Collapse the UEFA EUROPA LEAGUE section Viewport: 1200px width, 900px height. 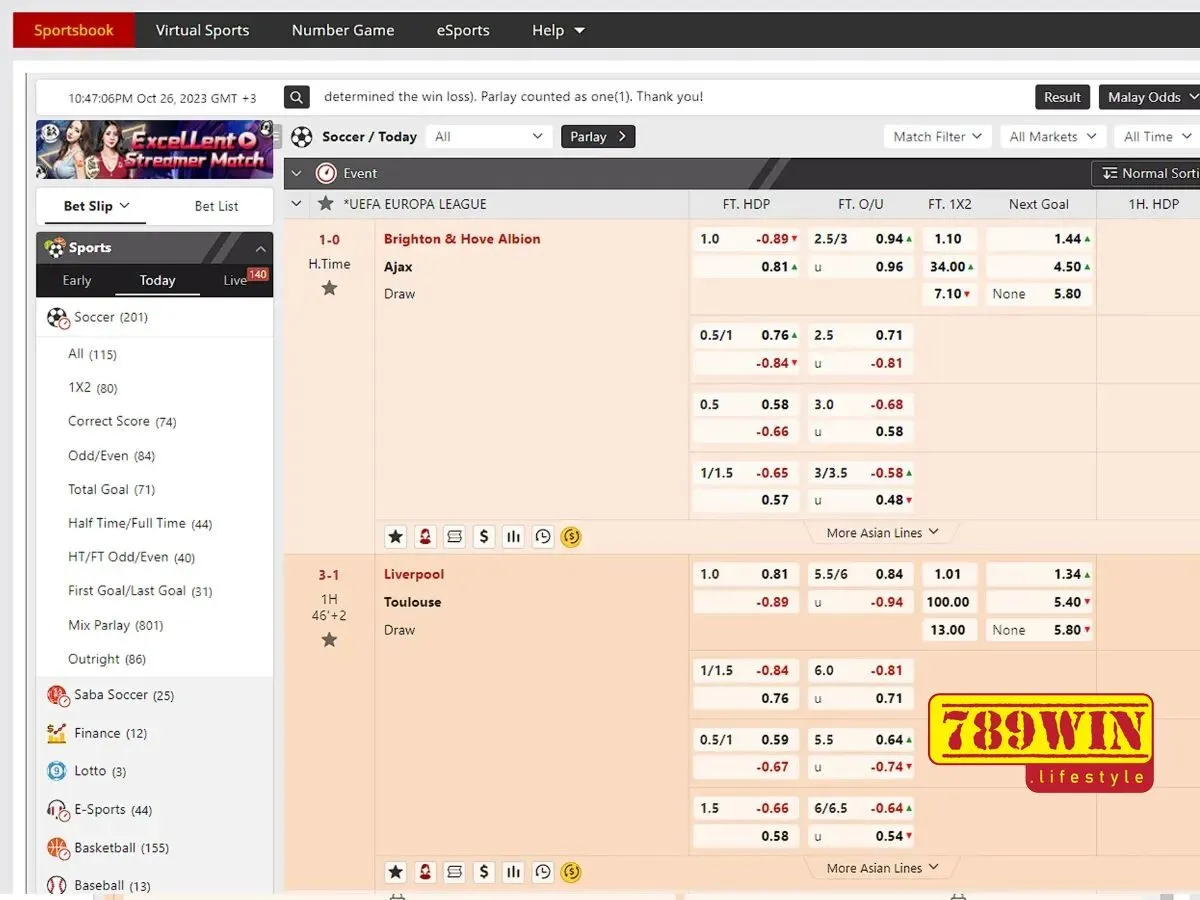pyautogui.click(x=296, y=204)
